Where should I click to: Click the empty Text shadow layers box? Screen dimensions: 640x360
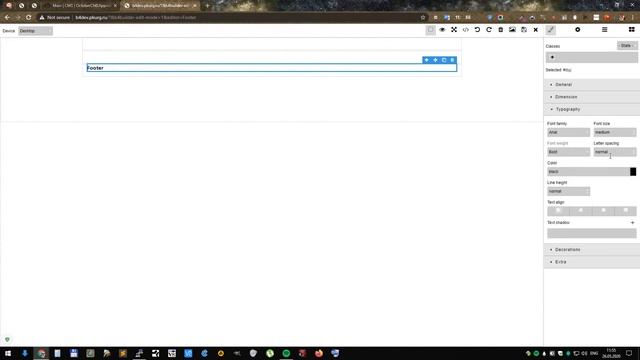[x=591, y=233]
